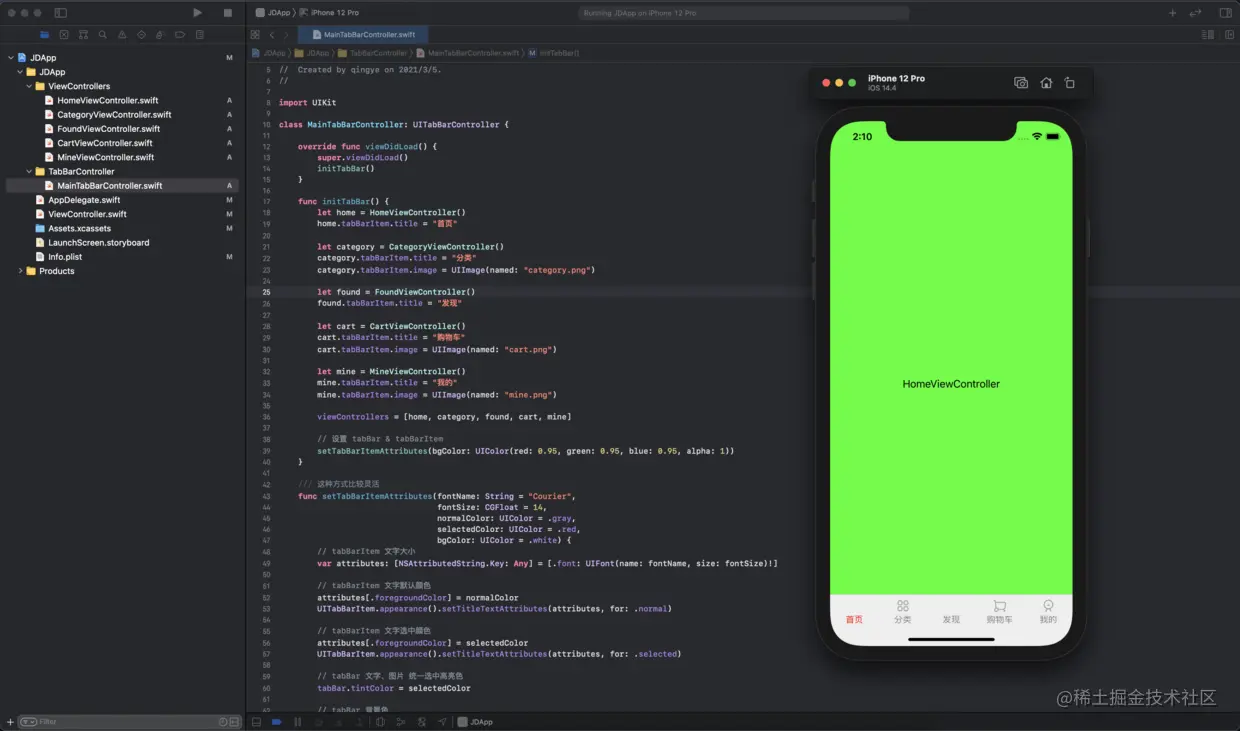Choose the JDApp scheme in toolbar

274,13
